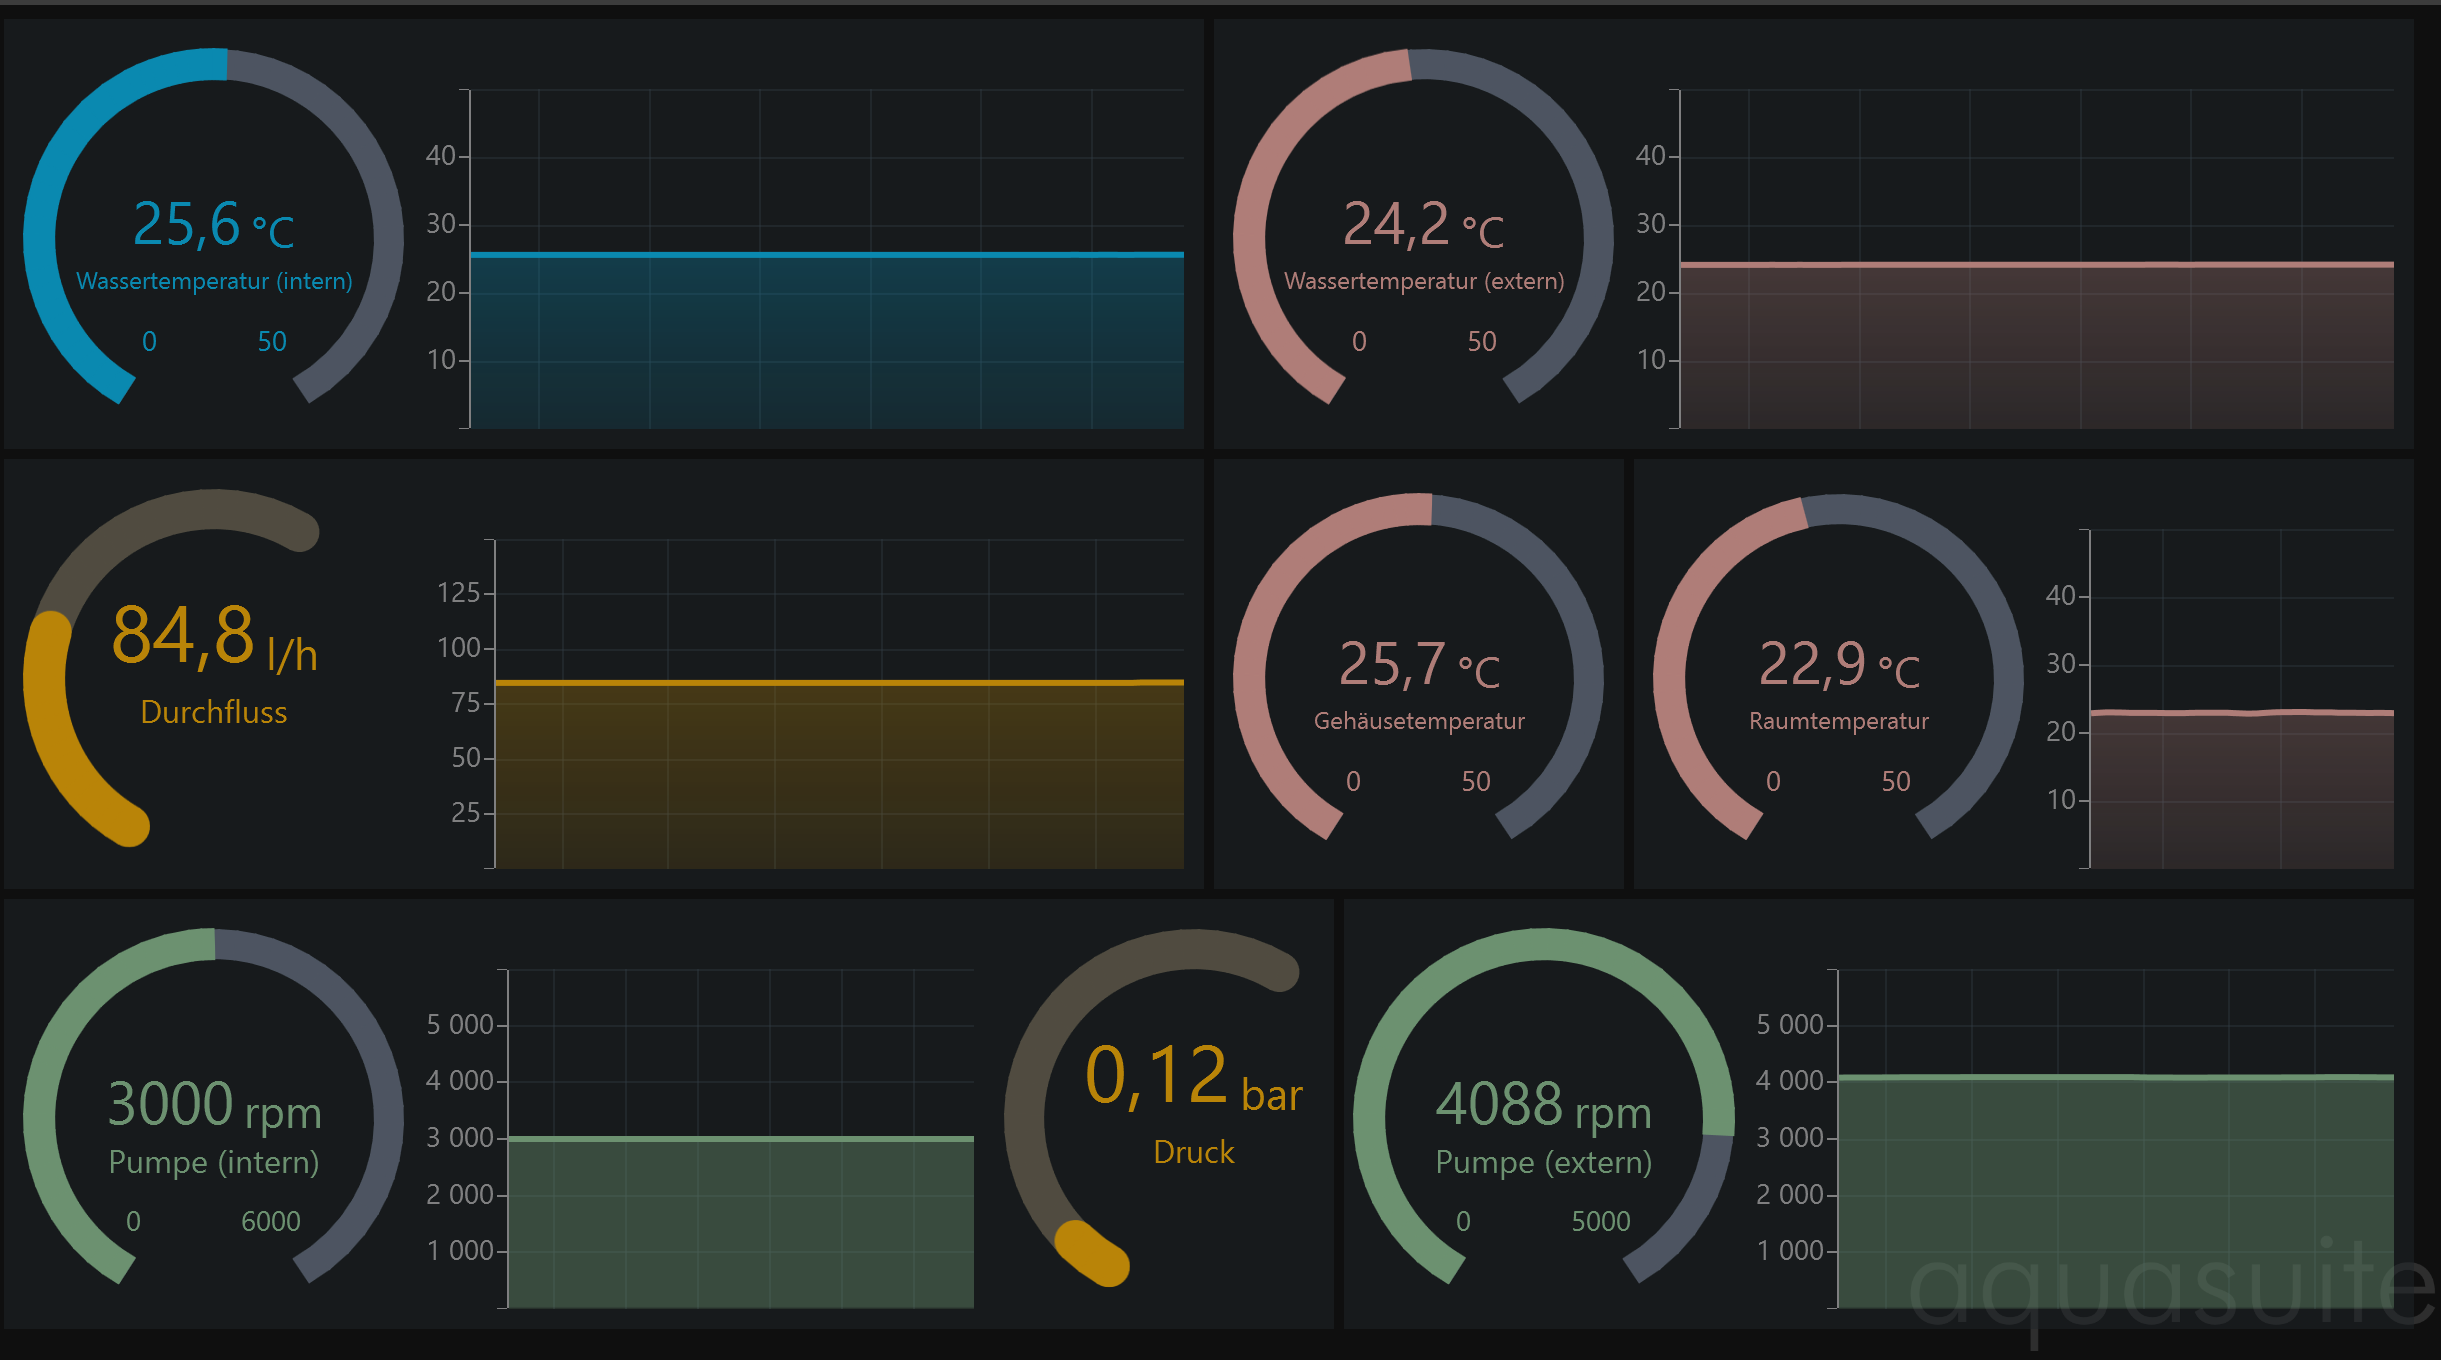Click the Pumpe (intern) 3000 rpm value
Image resolution: width=2441 pixels, height=1360 pixels.
coord(213,1105)
